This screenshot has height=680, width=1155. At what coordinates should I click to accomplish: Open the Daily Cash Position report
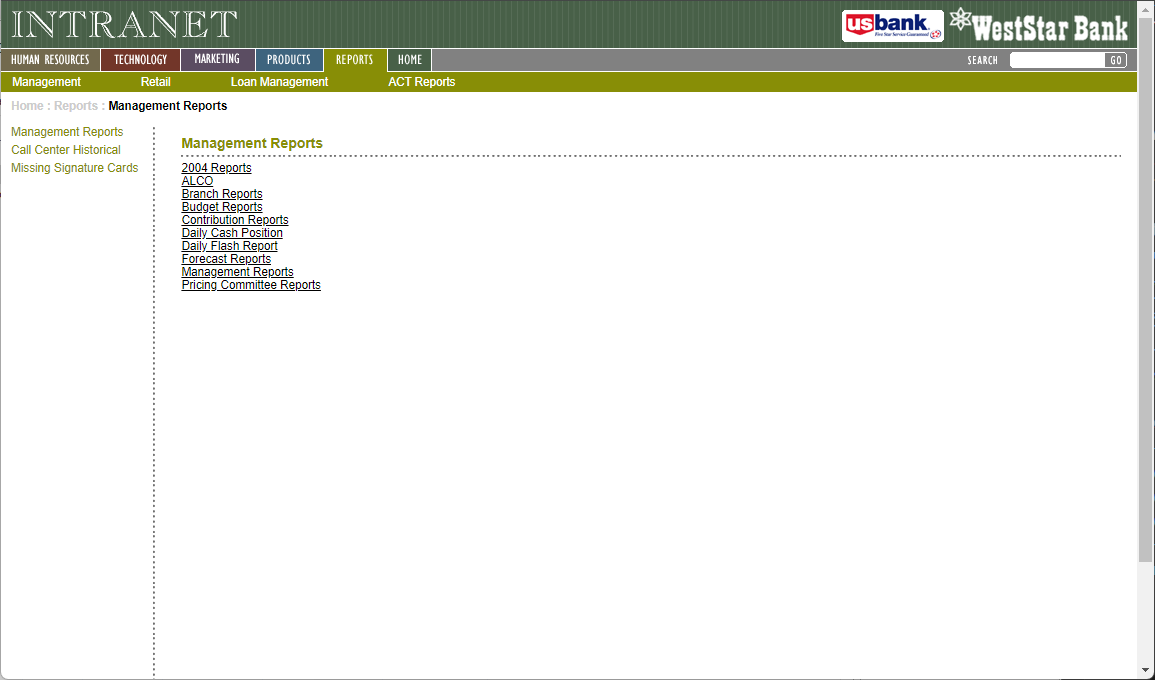tap(232, 233)
